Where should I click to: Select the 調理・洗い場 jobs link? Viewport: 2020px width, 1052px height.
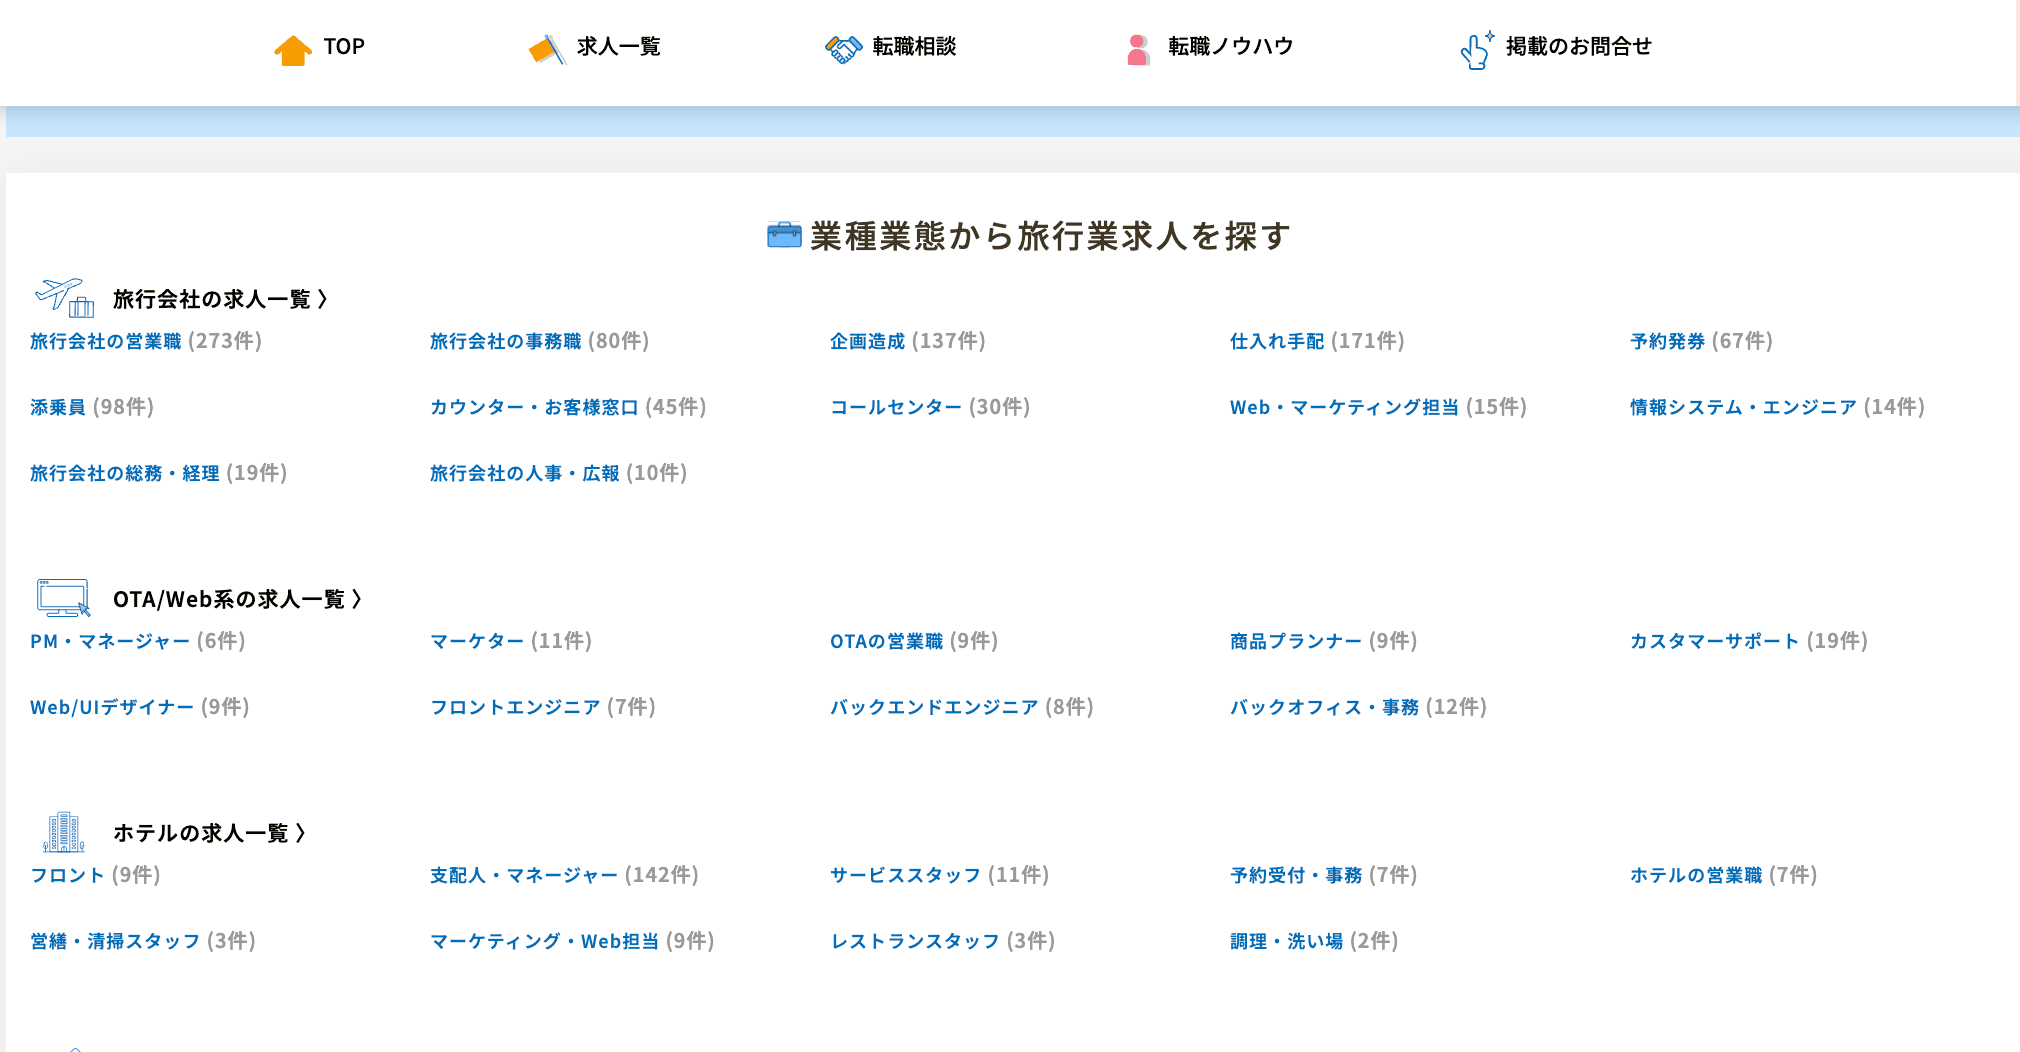coord(1286,942)
